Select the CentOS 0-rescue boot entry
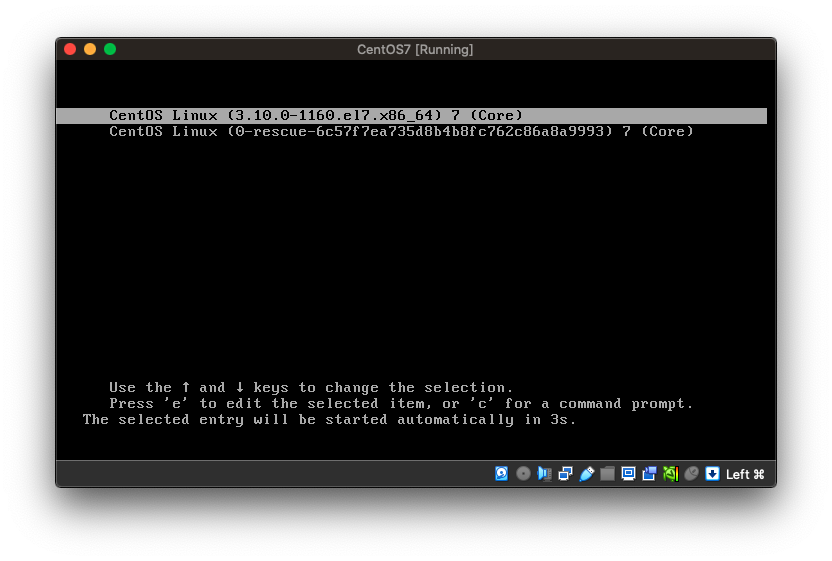This screenshot has height=561, width=832. click(401, 132)
